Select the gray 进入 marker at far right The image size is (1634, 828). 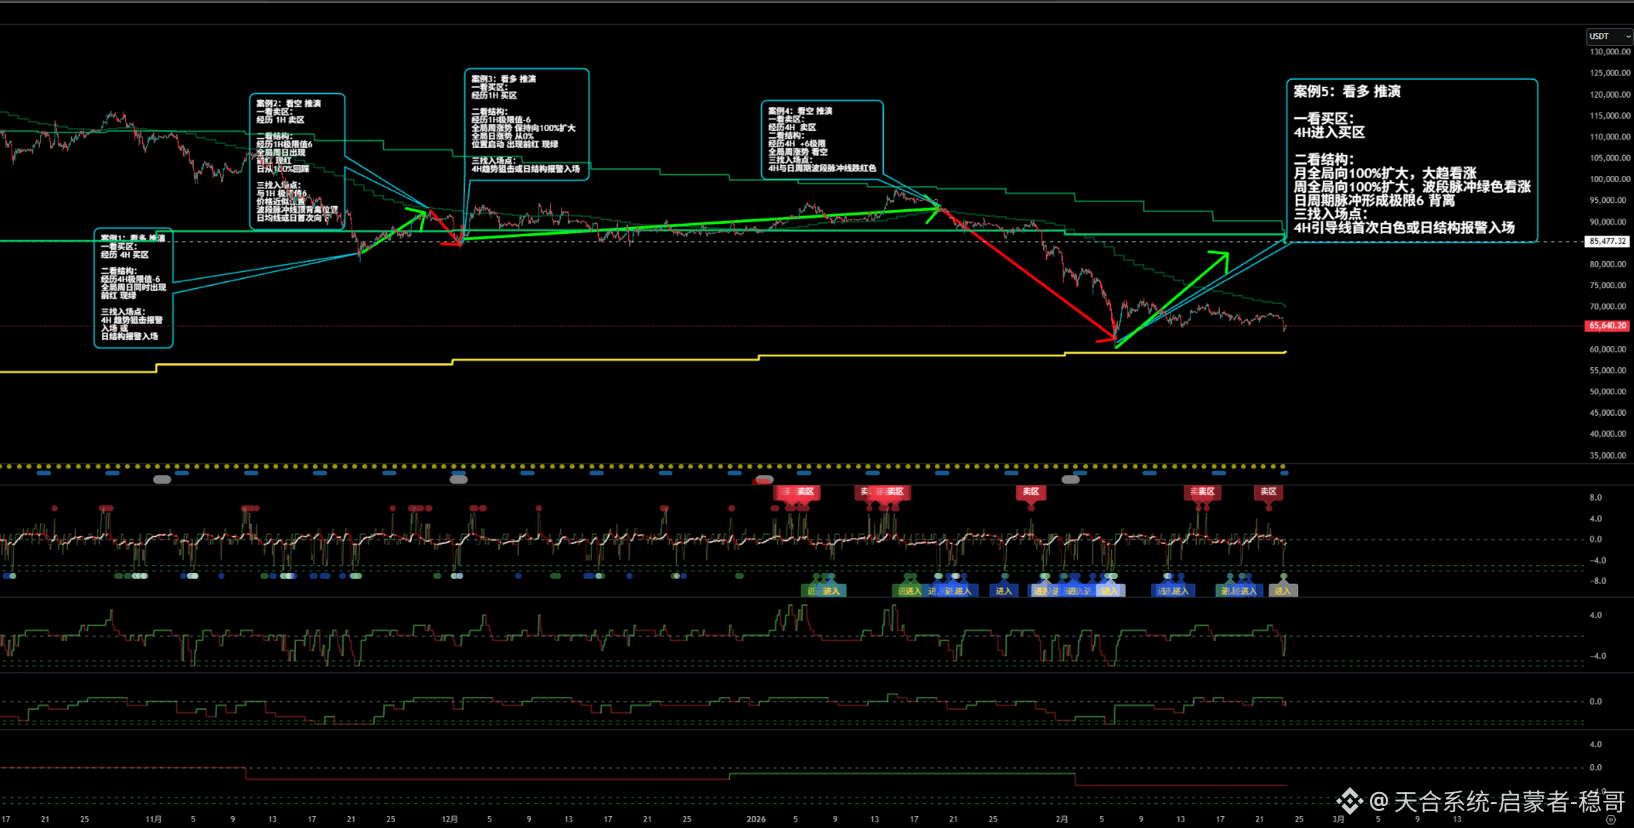point(1283,591)
